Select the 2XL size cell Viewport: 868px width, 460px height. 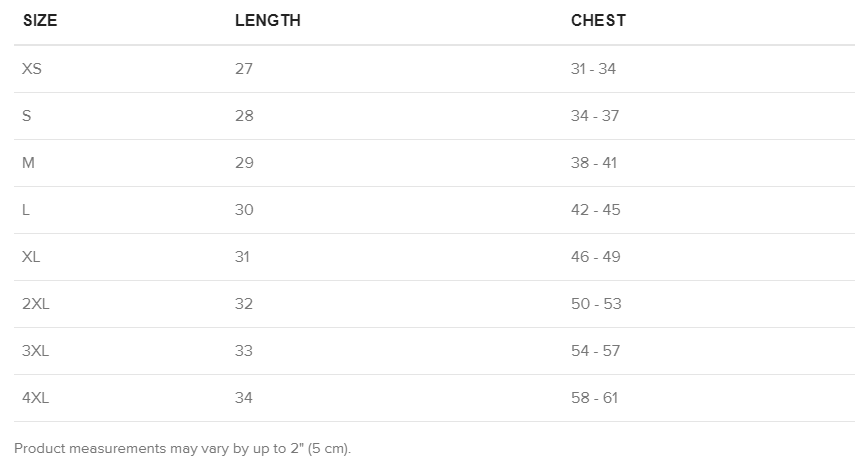coord(36,304)
